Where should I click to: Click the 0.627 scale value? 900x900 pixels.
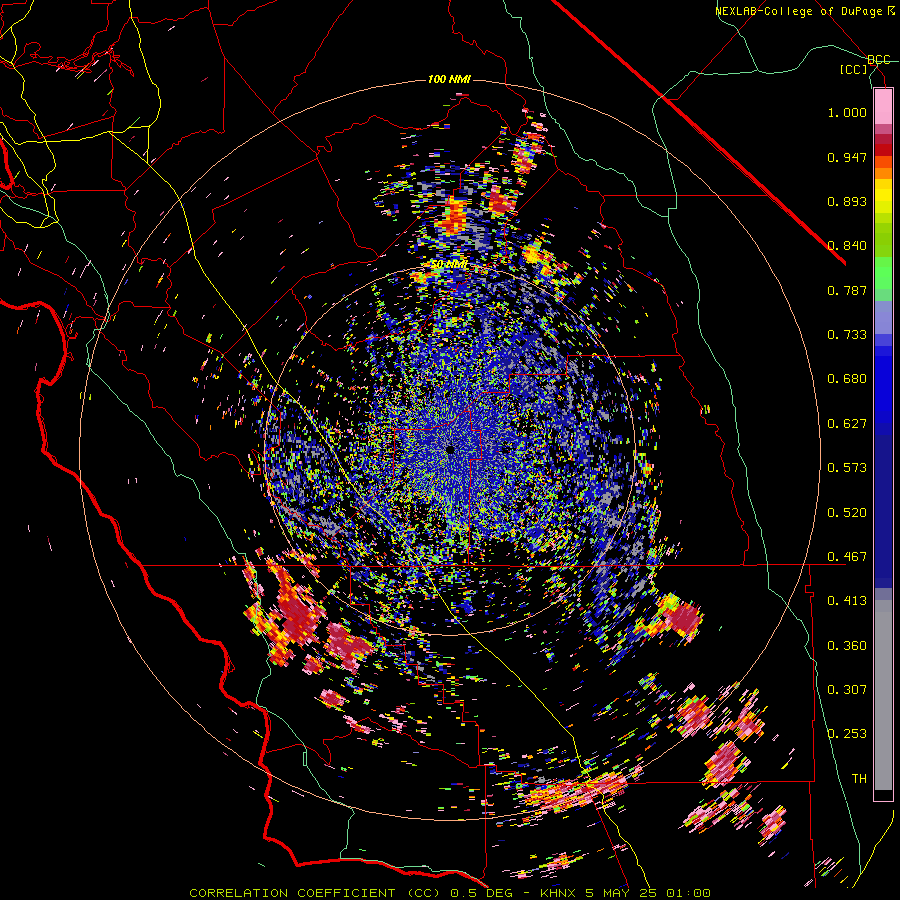tap(847, 424)
